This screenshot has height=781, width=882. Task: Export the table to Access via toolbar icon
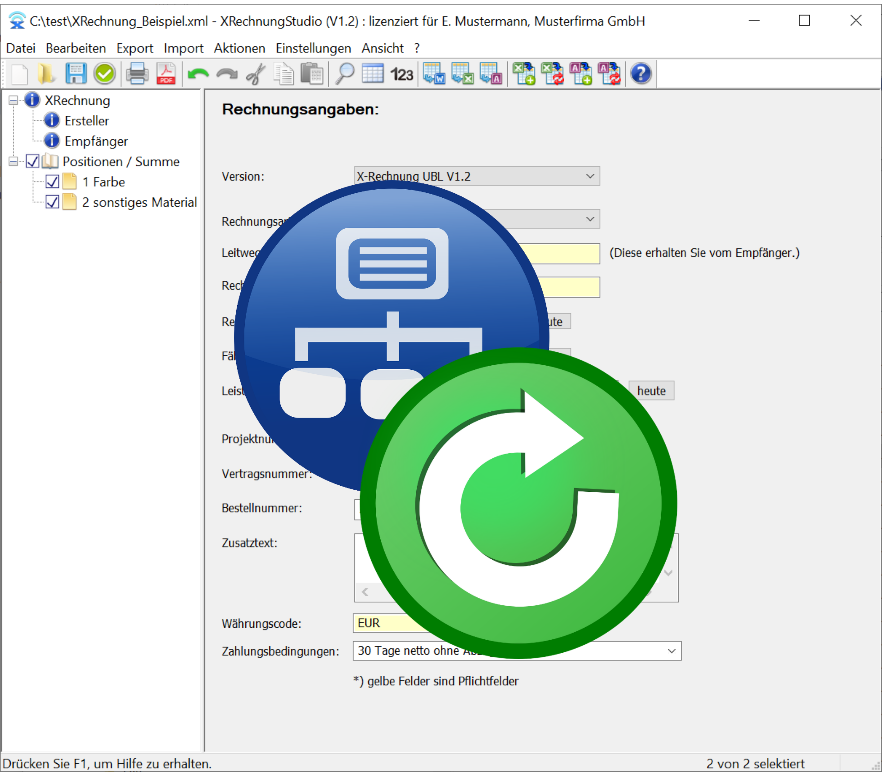pos(490,74)
